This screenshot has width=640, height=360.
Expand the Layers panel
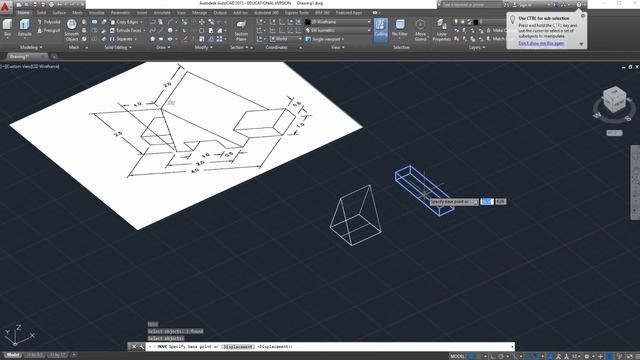coord(477,47)
